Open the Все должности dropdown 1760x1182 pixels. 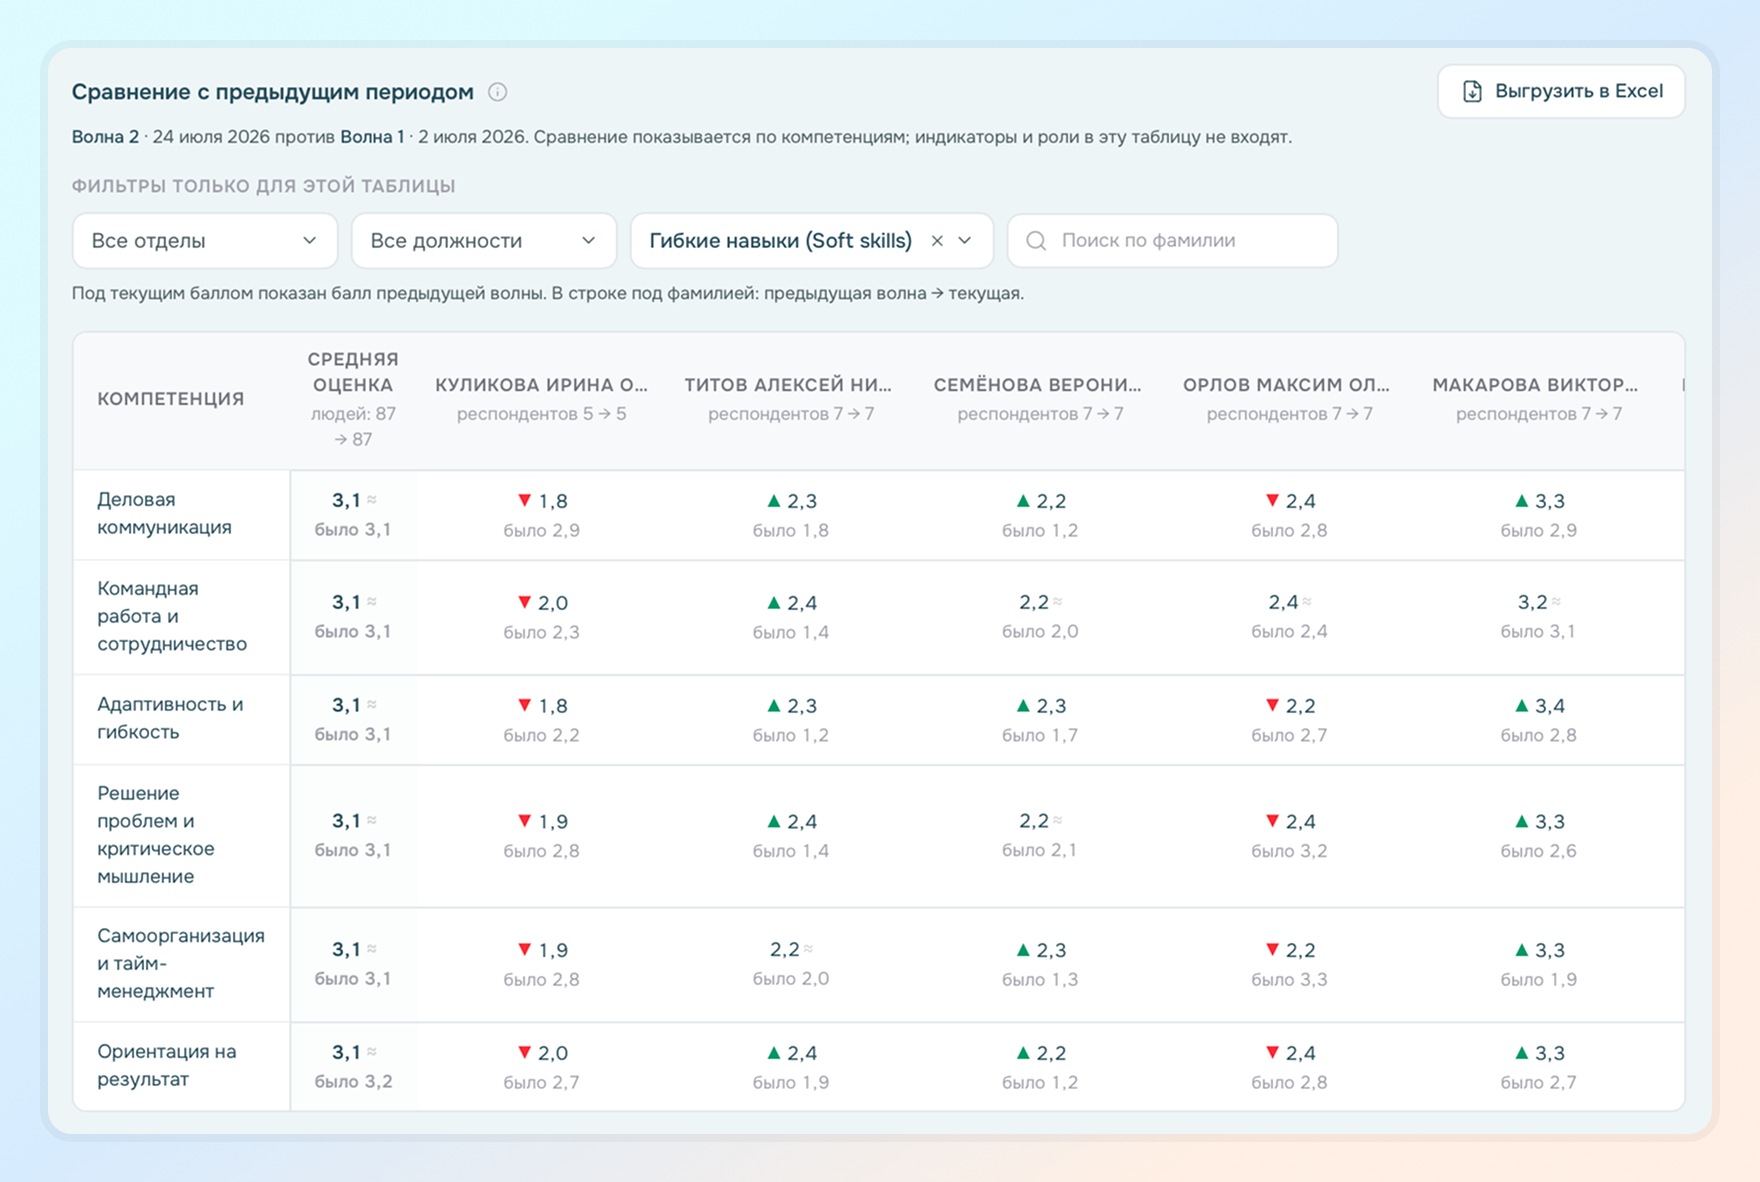coord(483,241)
